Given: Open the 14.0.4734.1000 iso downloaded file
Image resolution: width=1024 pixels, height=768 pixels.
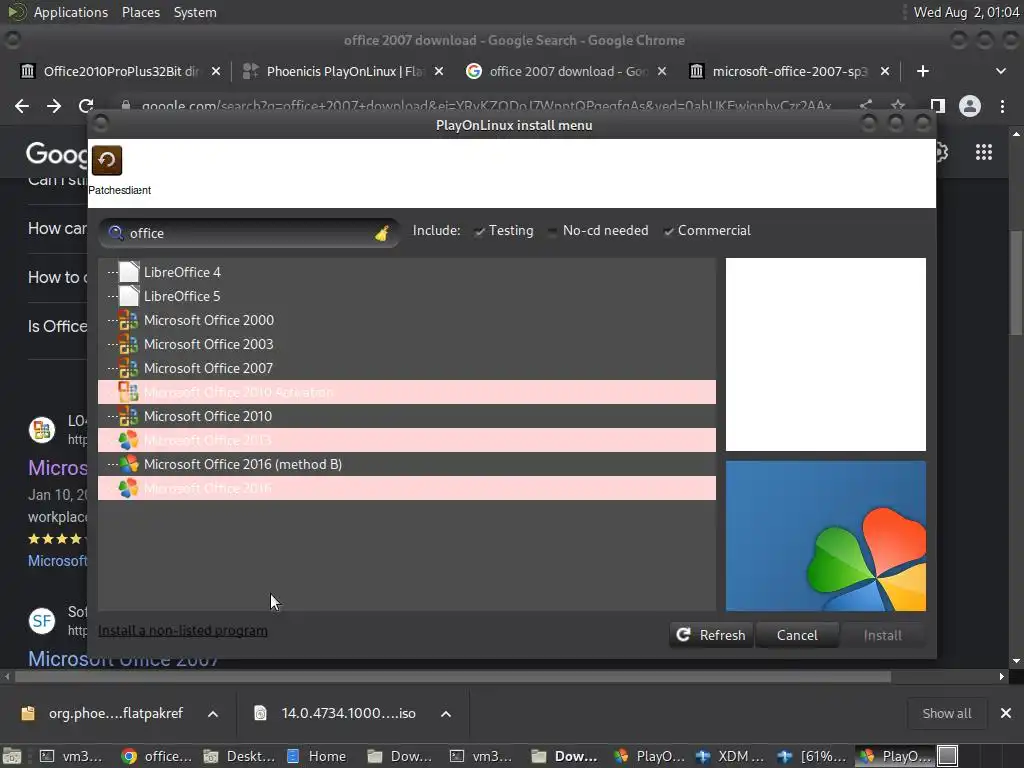Looking at the screenshot, I should point(338,713).
